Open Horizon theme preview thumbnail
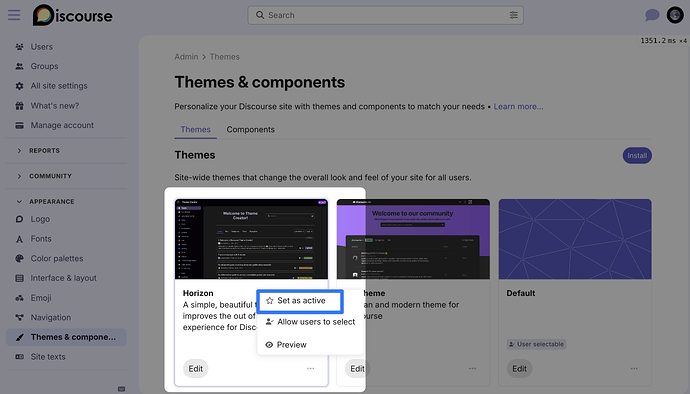Image resolution: width=690 pixels, height=394 pixels. [x=251, y=239]
